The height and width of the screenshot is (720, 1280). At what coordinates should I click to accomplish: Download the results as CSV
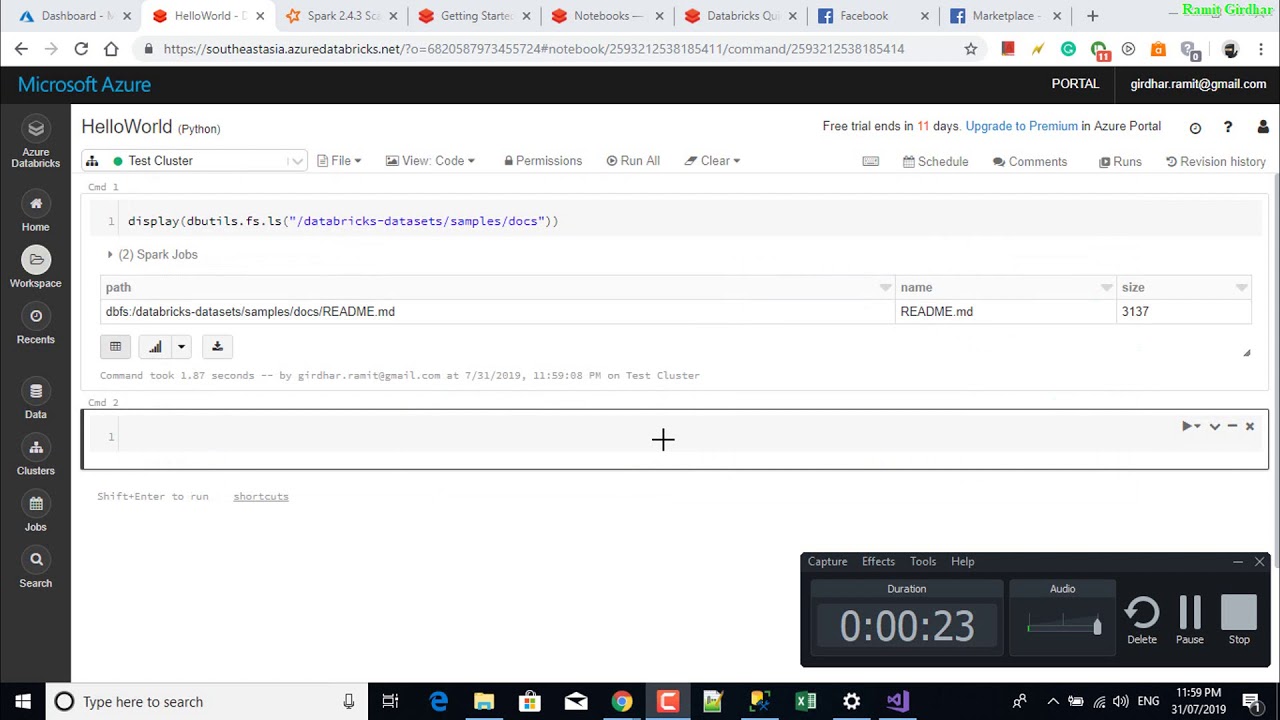coord(217,346)
